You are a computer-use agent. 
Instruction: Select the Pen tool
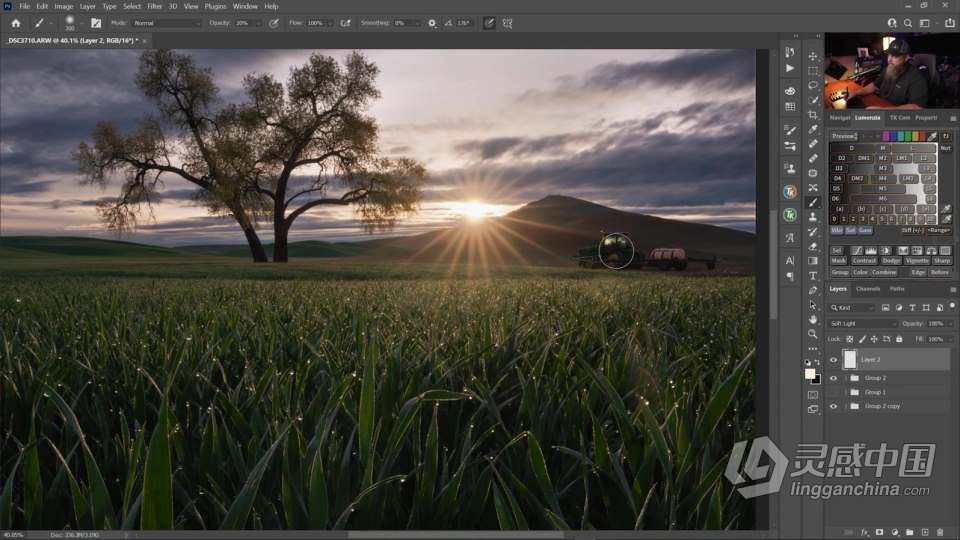click(813, 291)
